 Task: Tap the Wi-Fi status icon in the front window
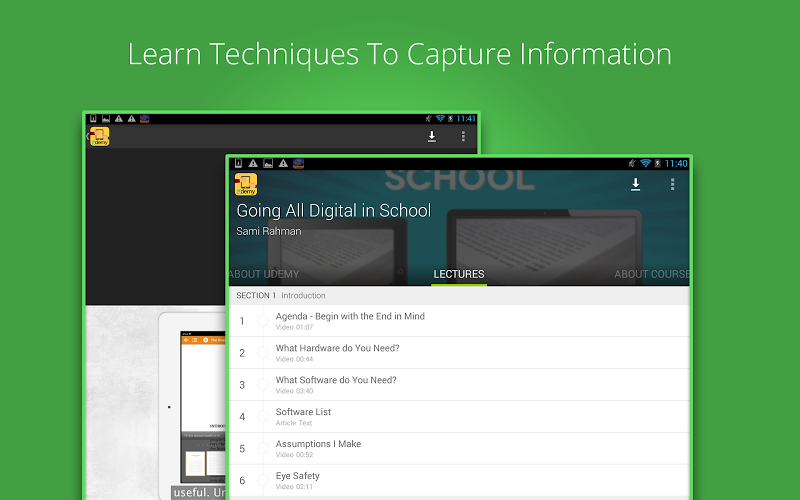[645, 163]
